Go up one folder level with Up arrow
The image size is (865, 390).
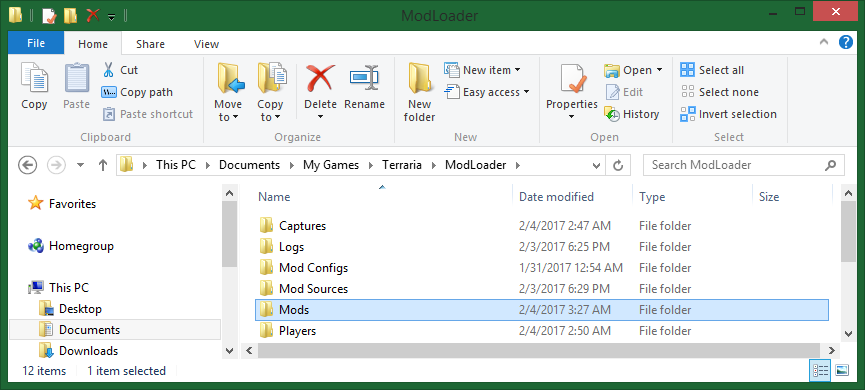[102, 164]
